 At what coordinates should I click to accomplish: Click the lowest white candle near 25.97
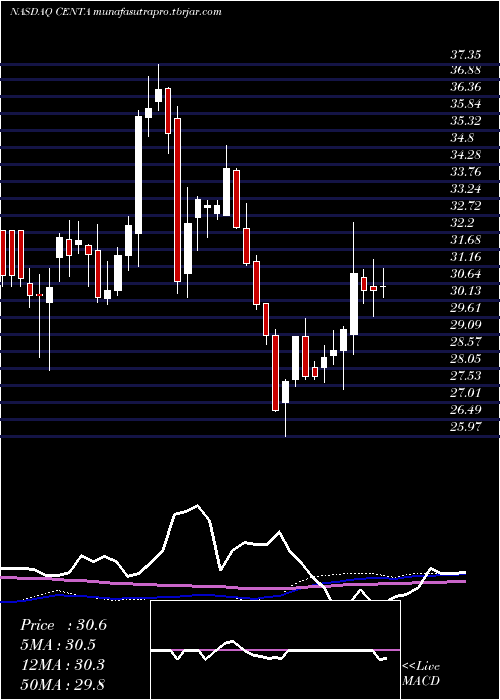[285, 392]
